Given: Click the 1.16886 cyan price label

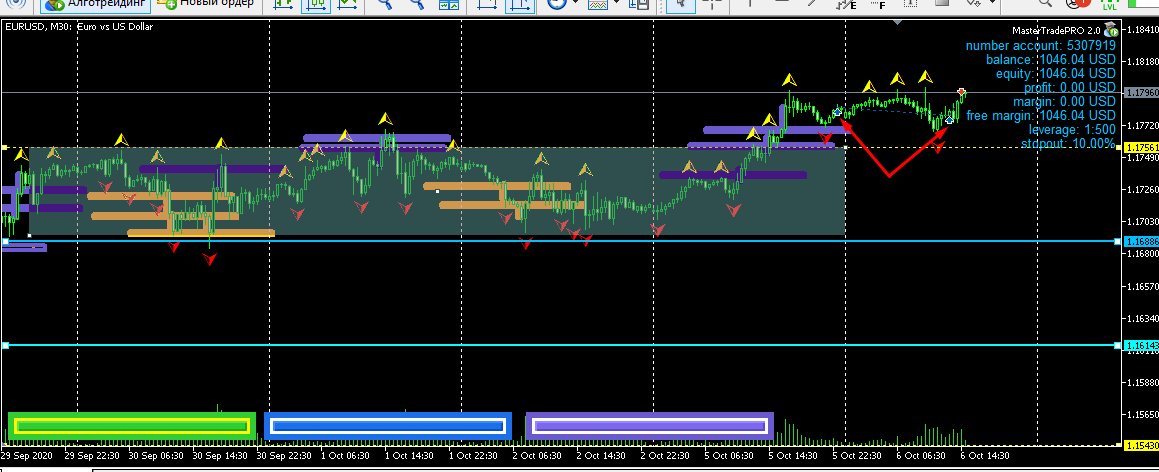Looking at the screenshot, I should (1141, 242).
